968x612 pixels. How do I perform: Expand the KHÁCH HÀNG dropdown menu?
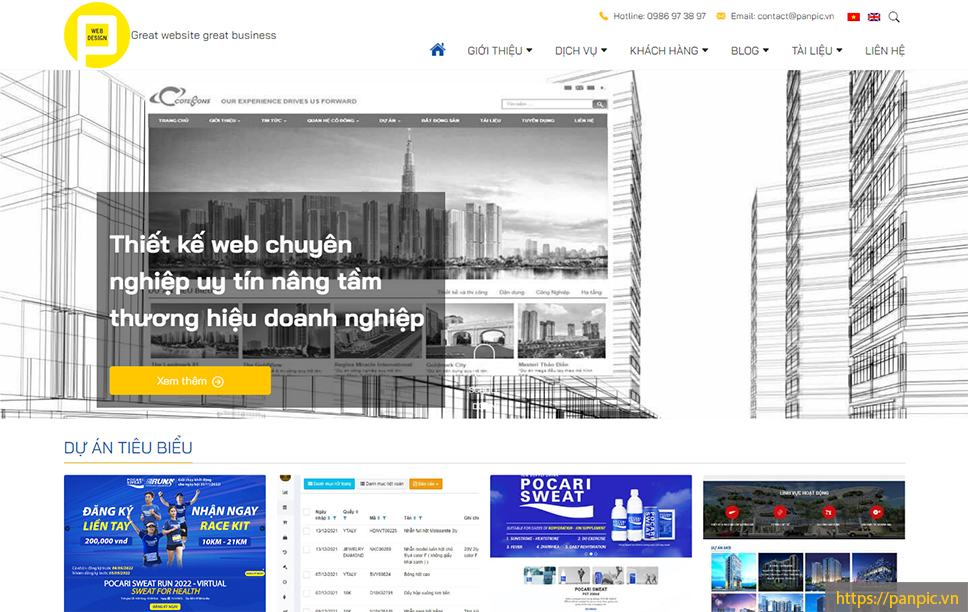(x=668, y=51)
